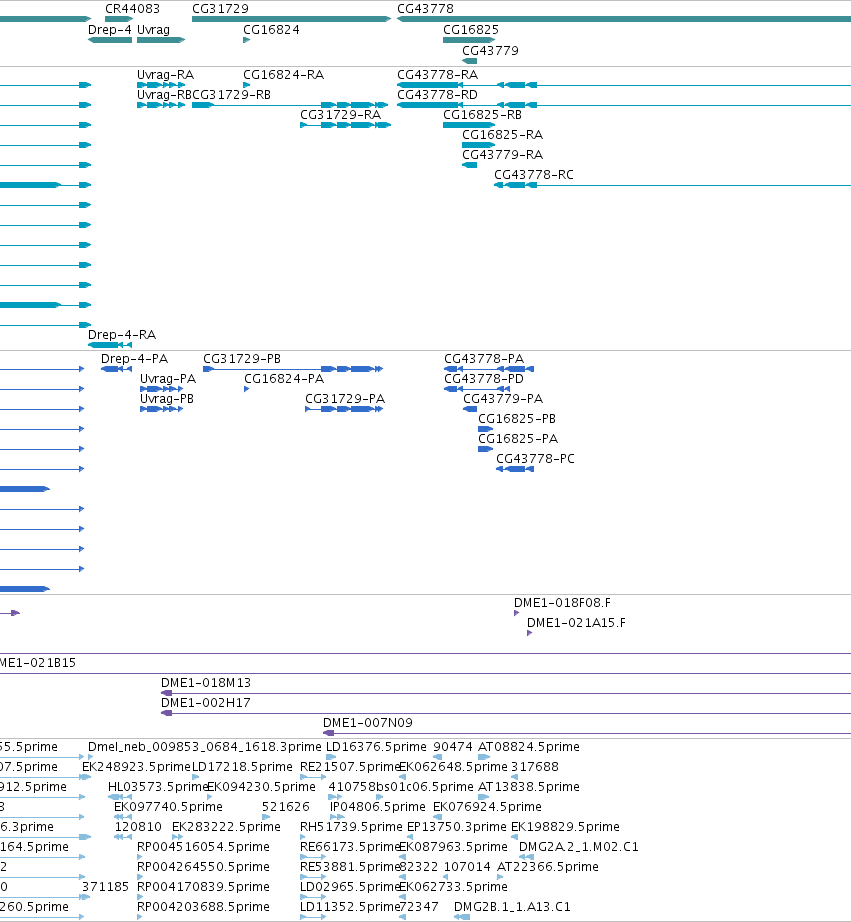Select the Uvrag-PB protein label

(167, 399)
